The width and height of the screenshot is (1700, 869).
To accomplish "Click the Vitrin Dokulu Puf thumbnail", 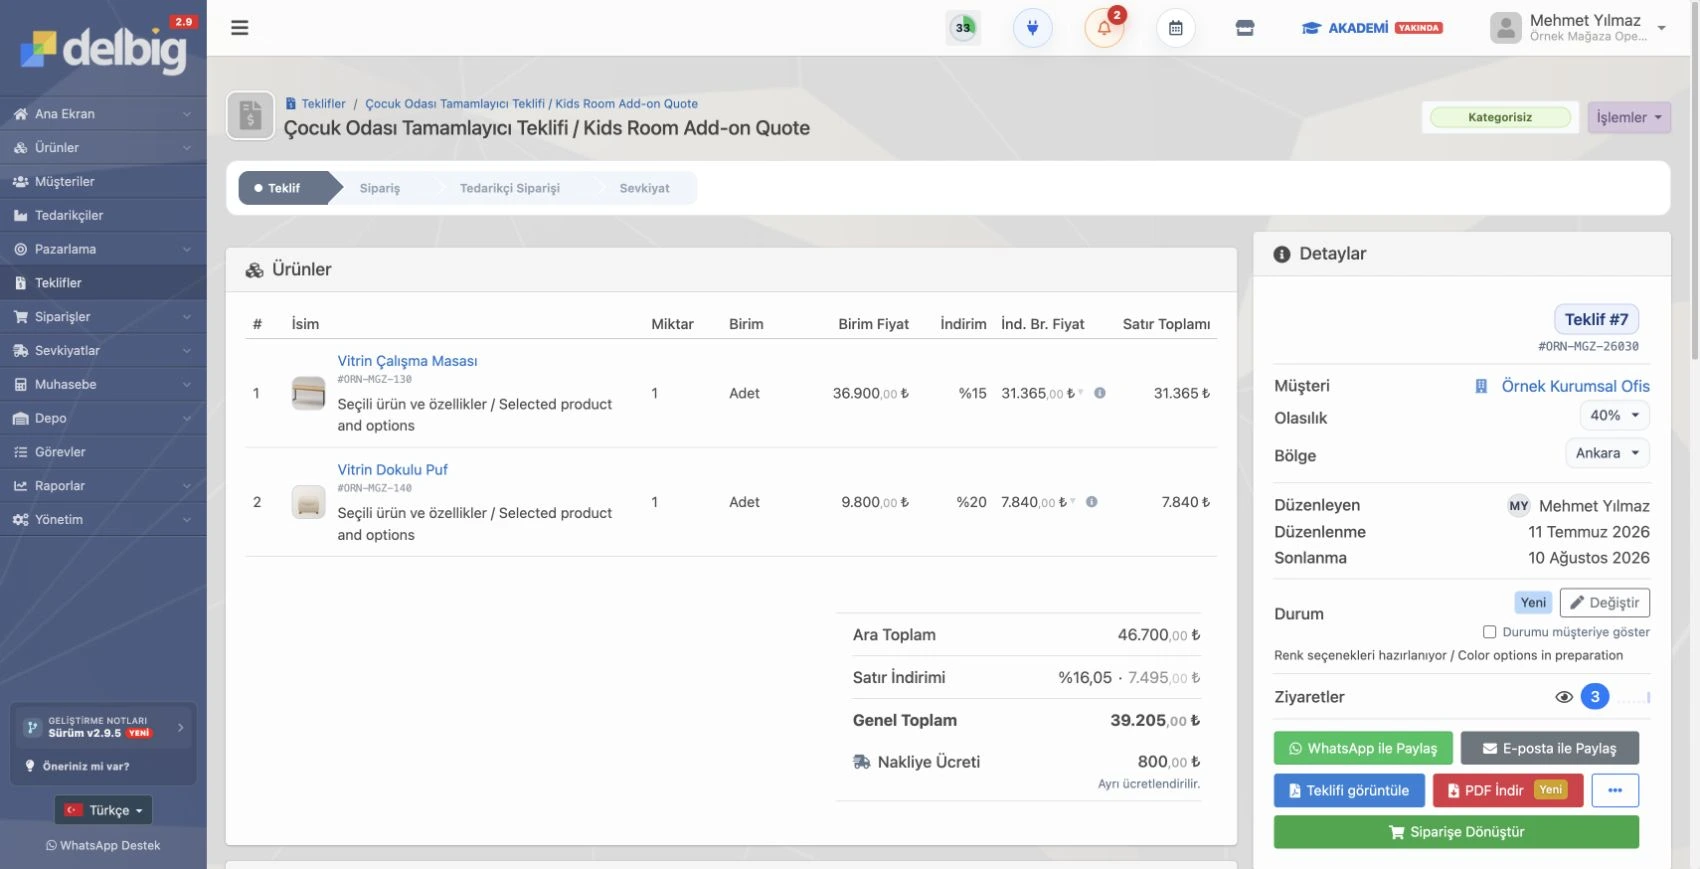I will point(308,502).
